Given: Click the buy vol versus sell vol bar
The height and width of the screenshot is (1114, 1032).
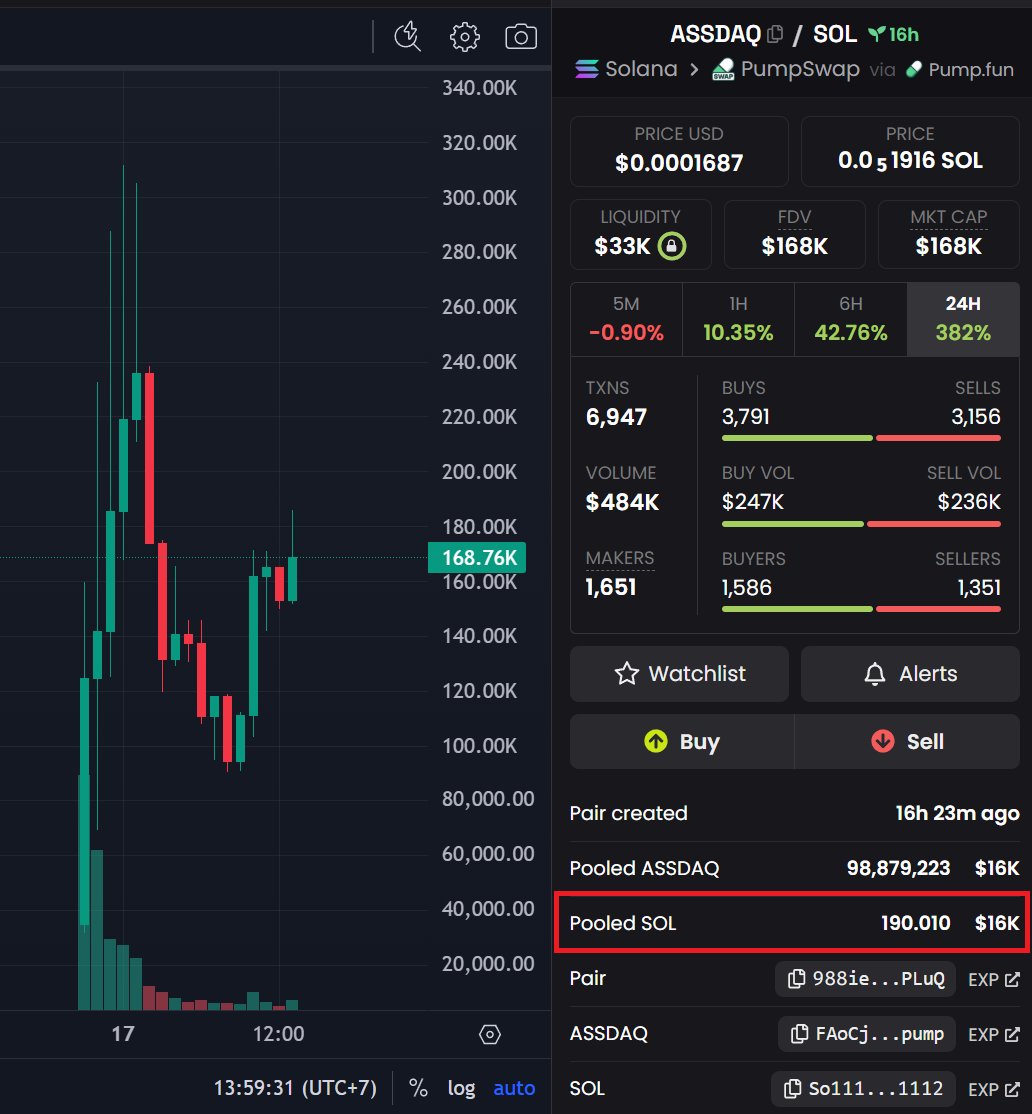Looking at the screenshot, I should tap(861, 524).
